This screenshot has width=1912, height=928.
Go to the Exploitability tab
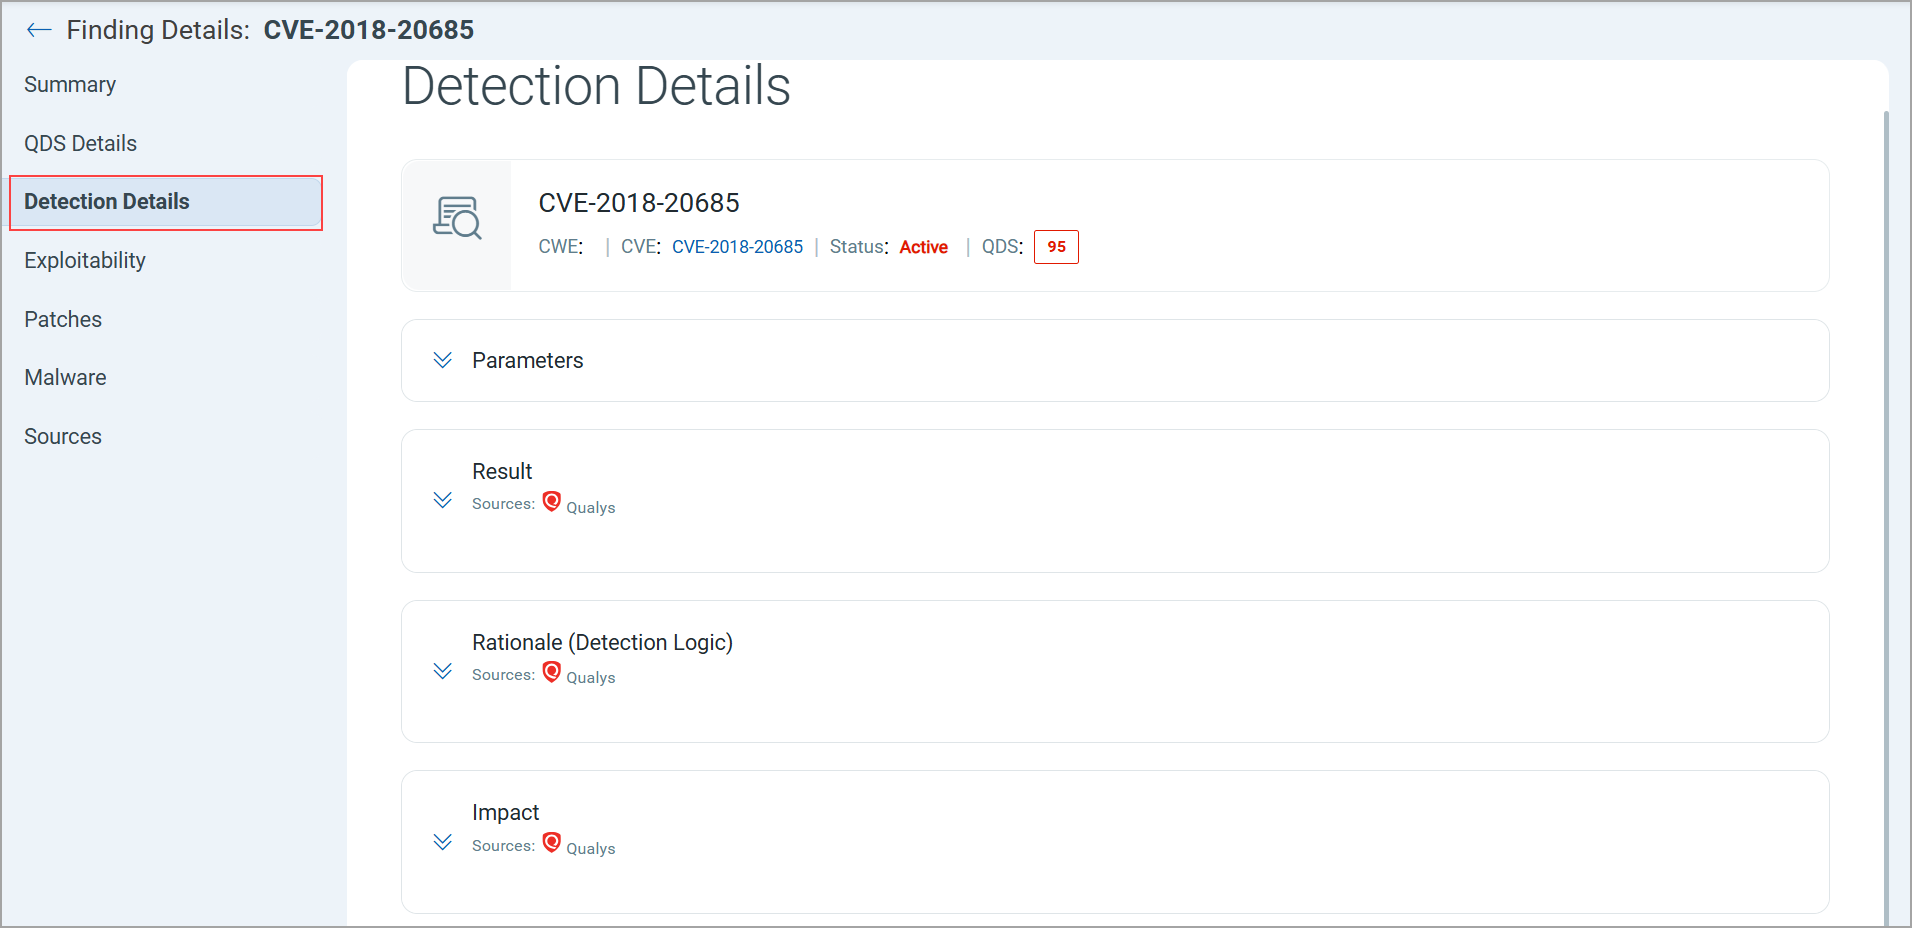pyautogui.click(x=85, y=261)
